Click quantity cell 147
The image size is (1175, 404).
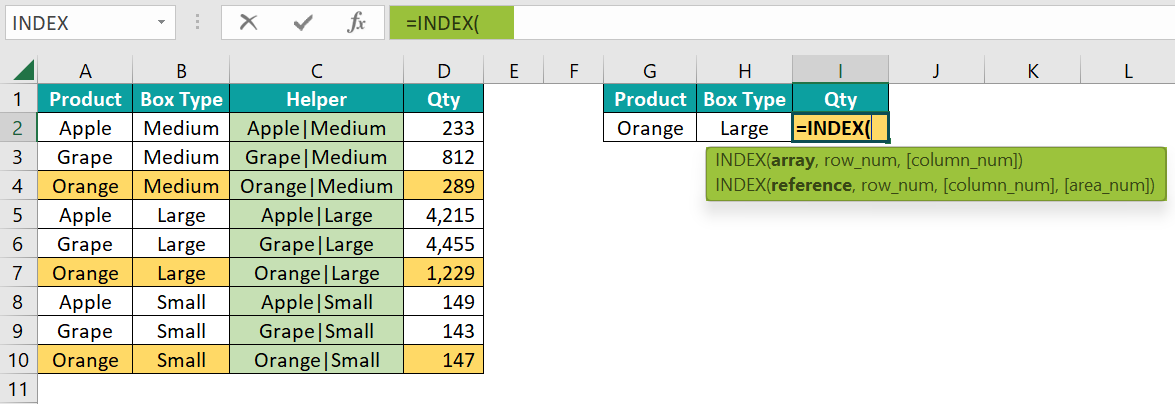pyautogui.click(x=444, y=360)
